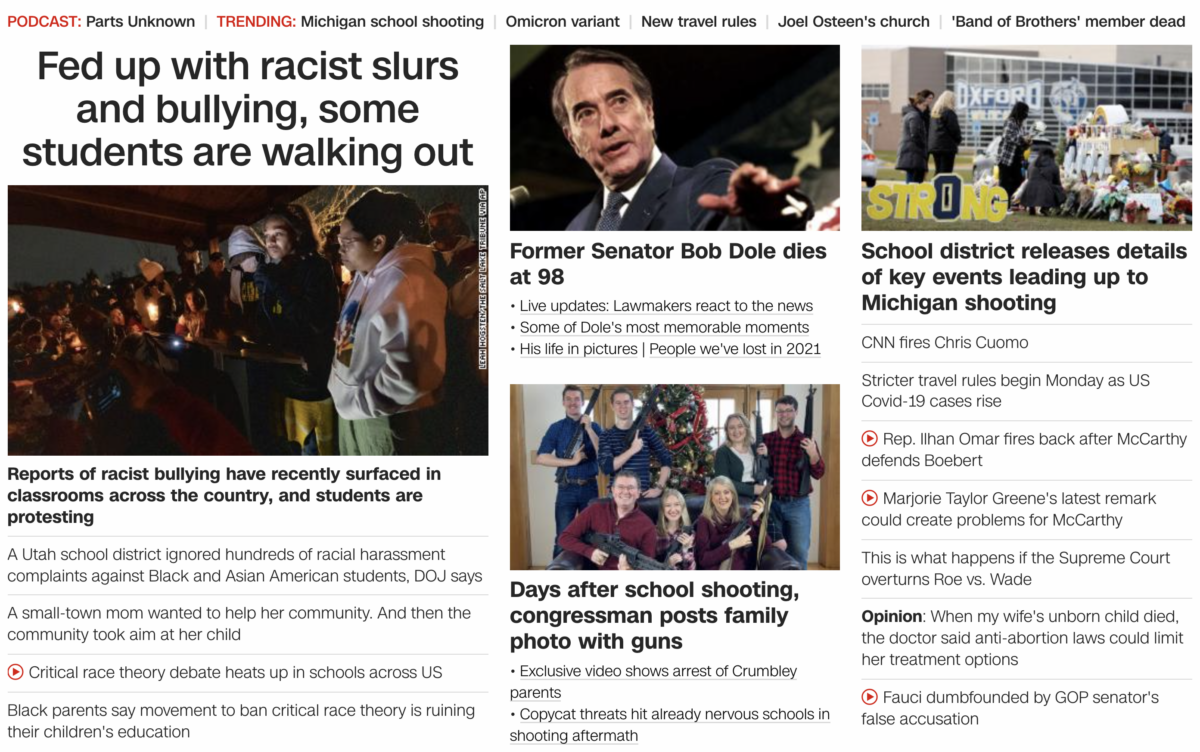Screen dimensions: 1200x752
Task: Open the congressman family photo with guns
Action: tap(675, 477)
